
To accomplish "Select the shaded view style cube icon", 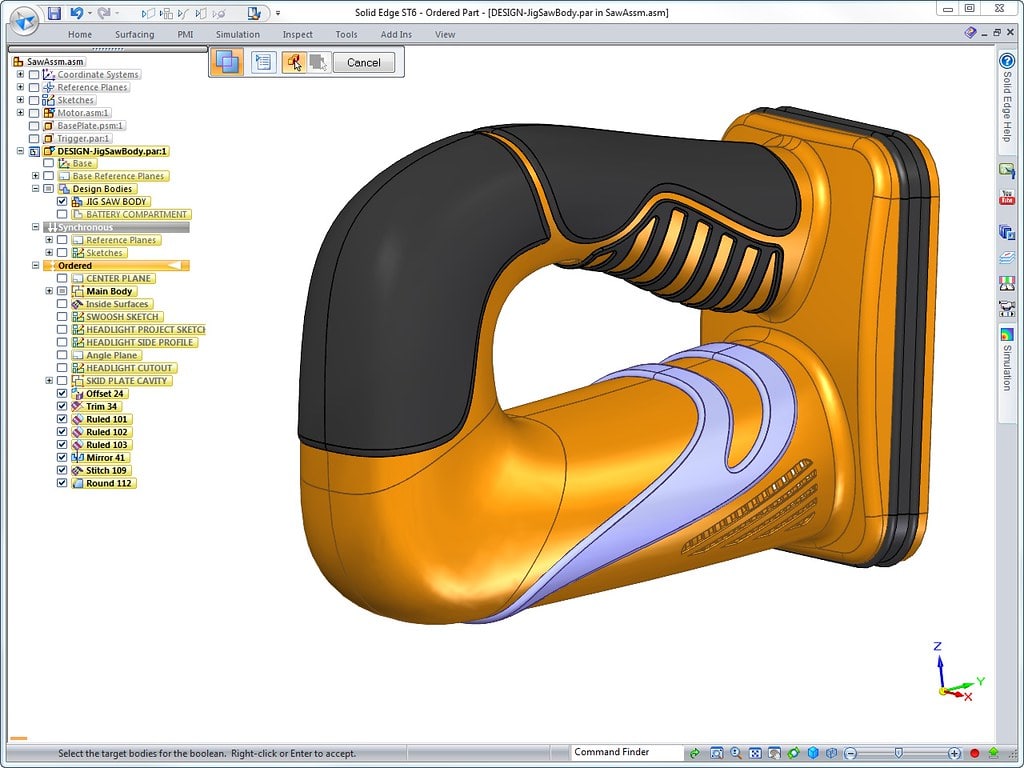I will (x=812, y=751).
